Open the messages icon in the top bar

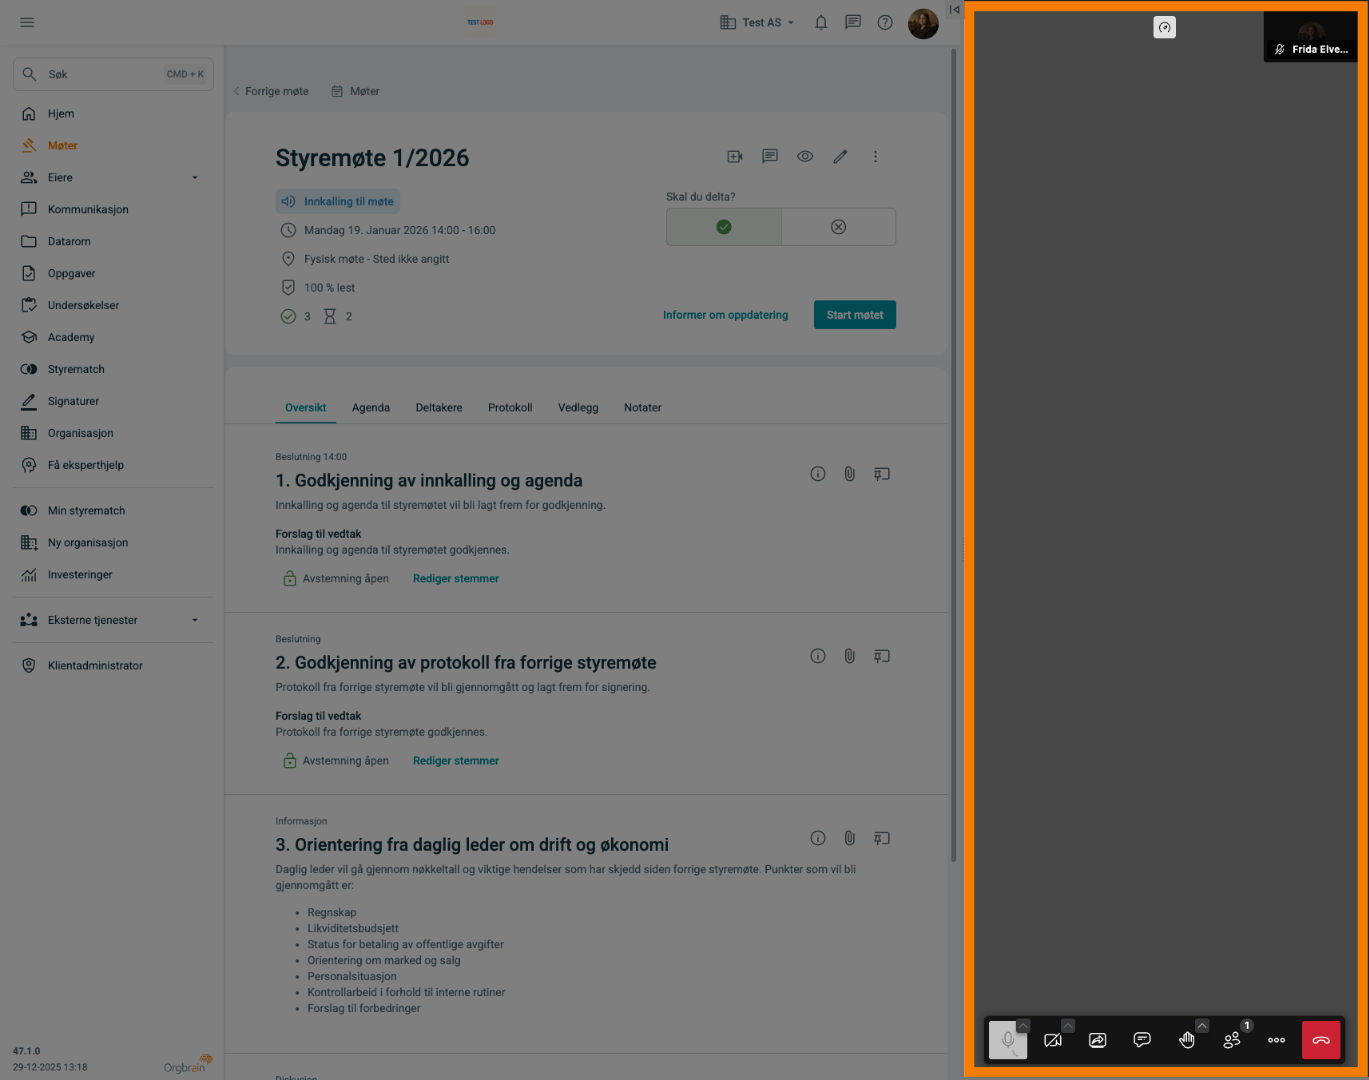[x=853, y=22]
